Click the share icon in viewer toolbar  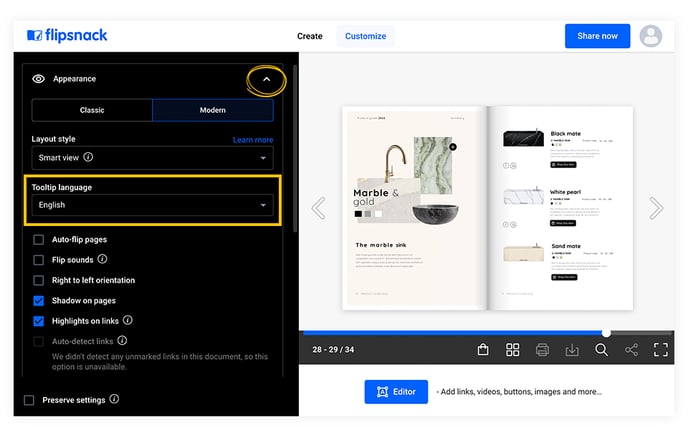pos(631,350)
